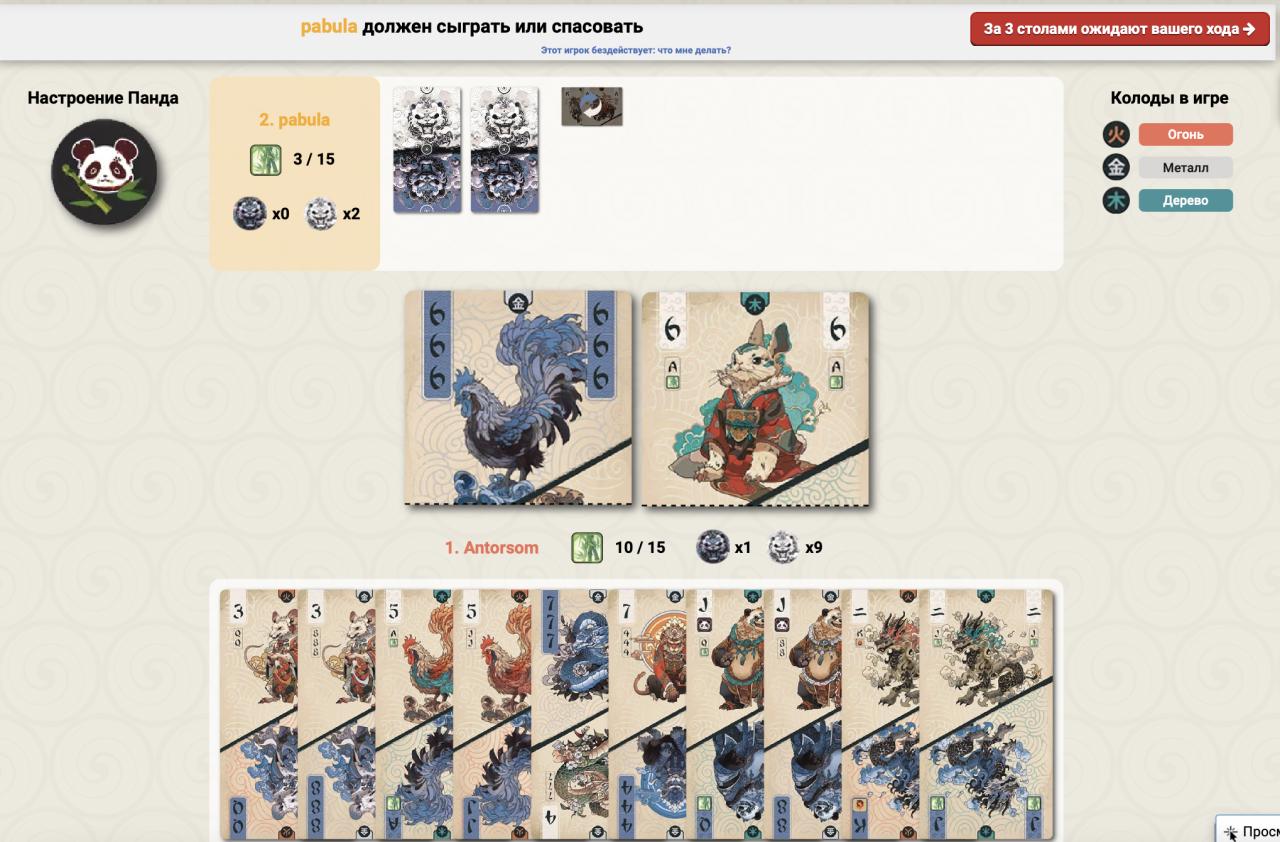Select the Металл deck label
1280x842 pixels.
tap(1185, 167)
